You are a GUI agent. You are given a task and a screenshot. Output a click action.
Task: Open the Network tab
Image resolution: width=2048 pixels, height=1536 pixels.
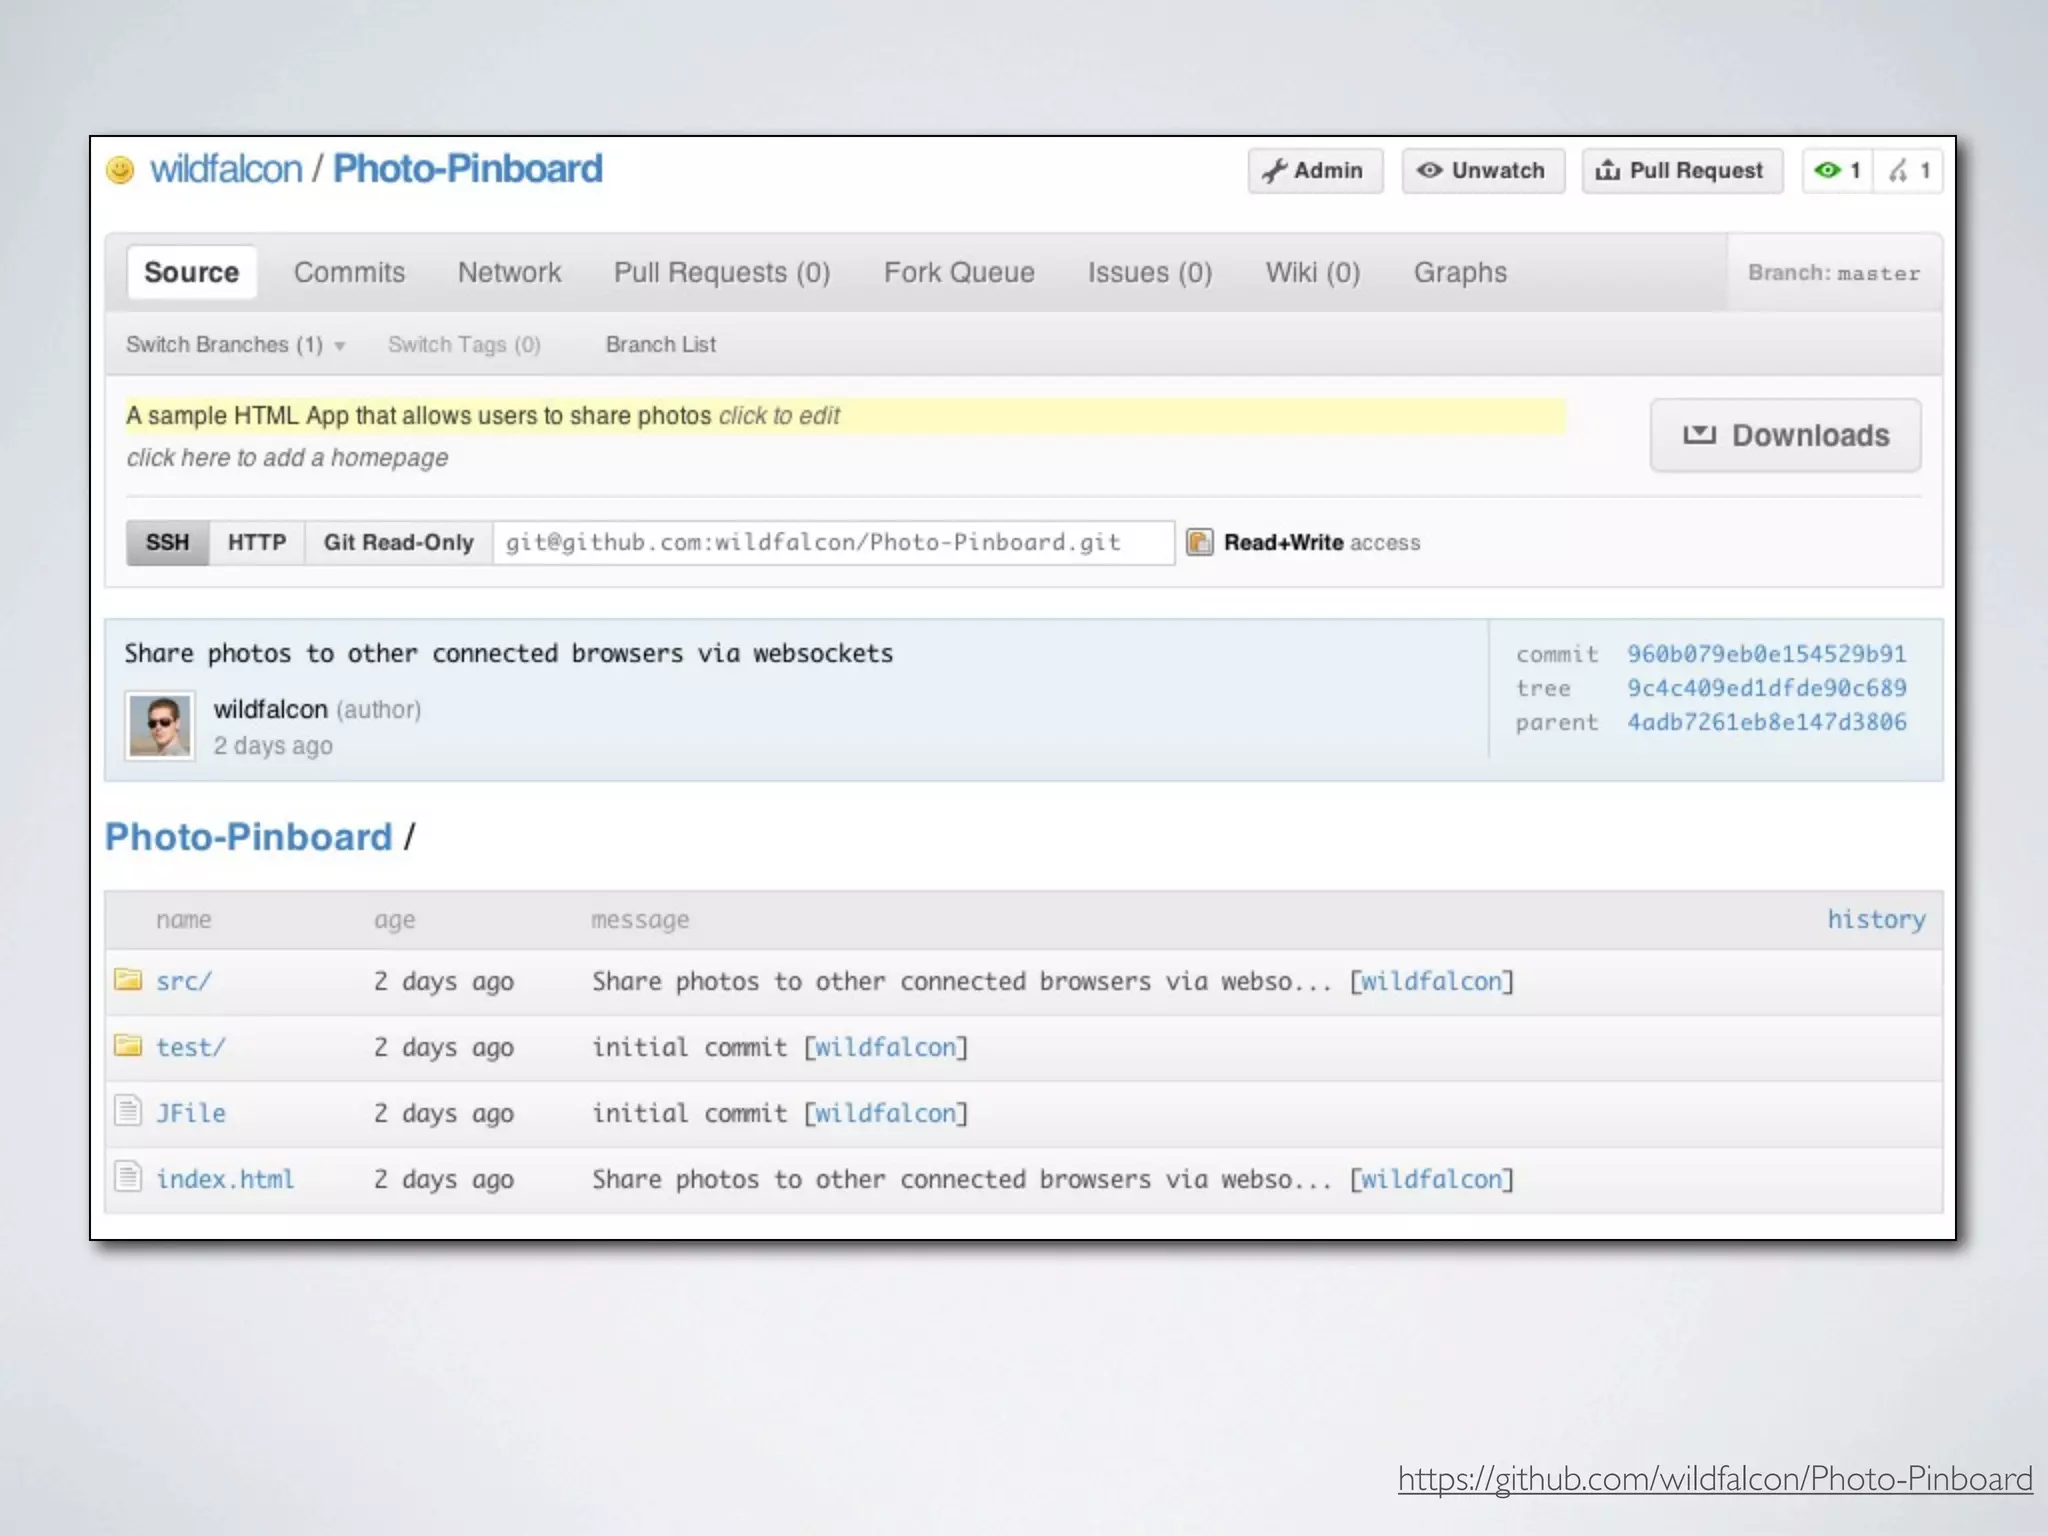point(509,272)
